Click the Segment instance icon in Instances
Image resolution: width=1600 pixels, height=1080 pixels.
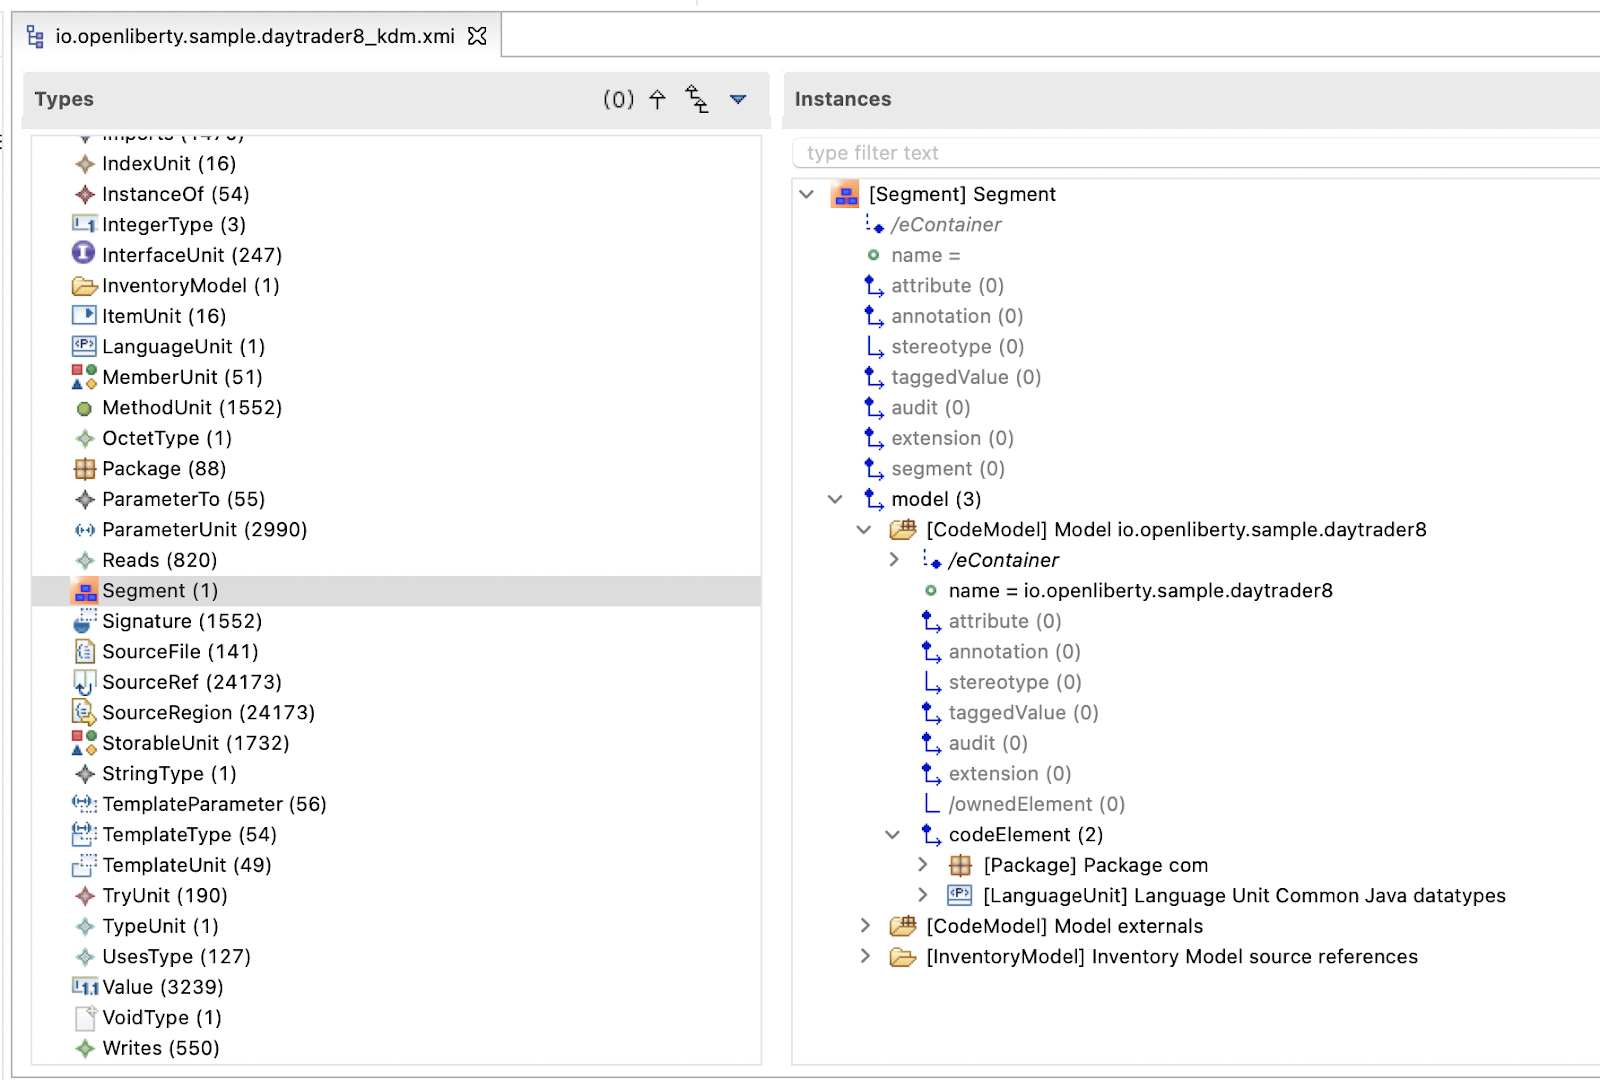click(x=845, y=194)
